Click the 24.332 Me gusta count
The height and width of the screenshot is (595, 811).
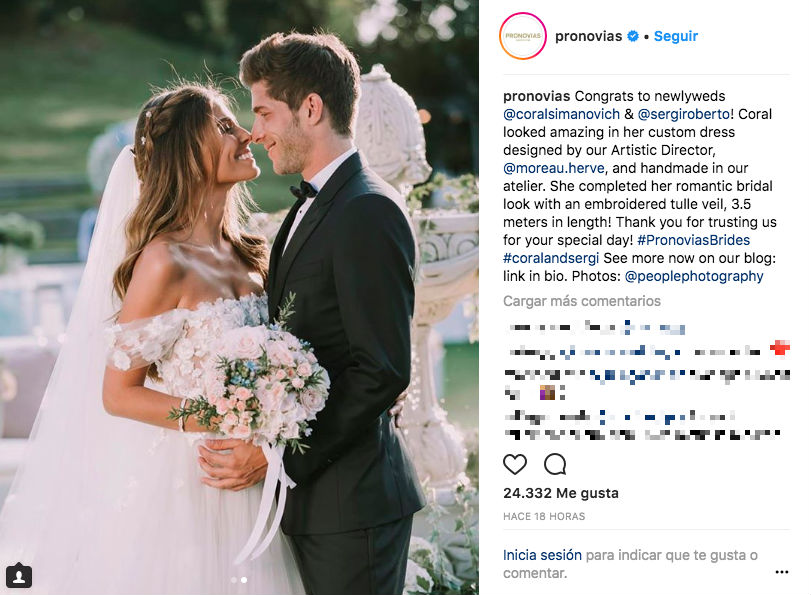tap(561, 493)
